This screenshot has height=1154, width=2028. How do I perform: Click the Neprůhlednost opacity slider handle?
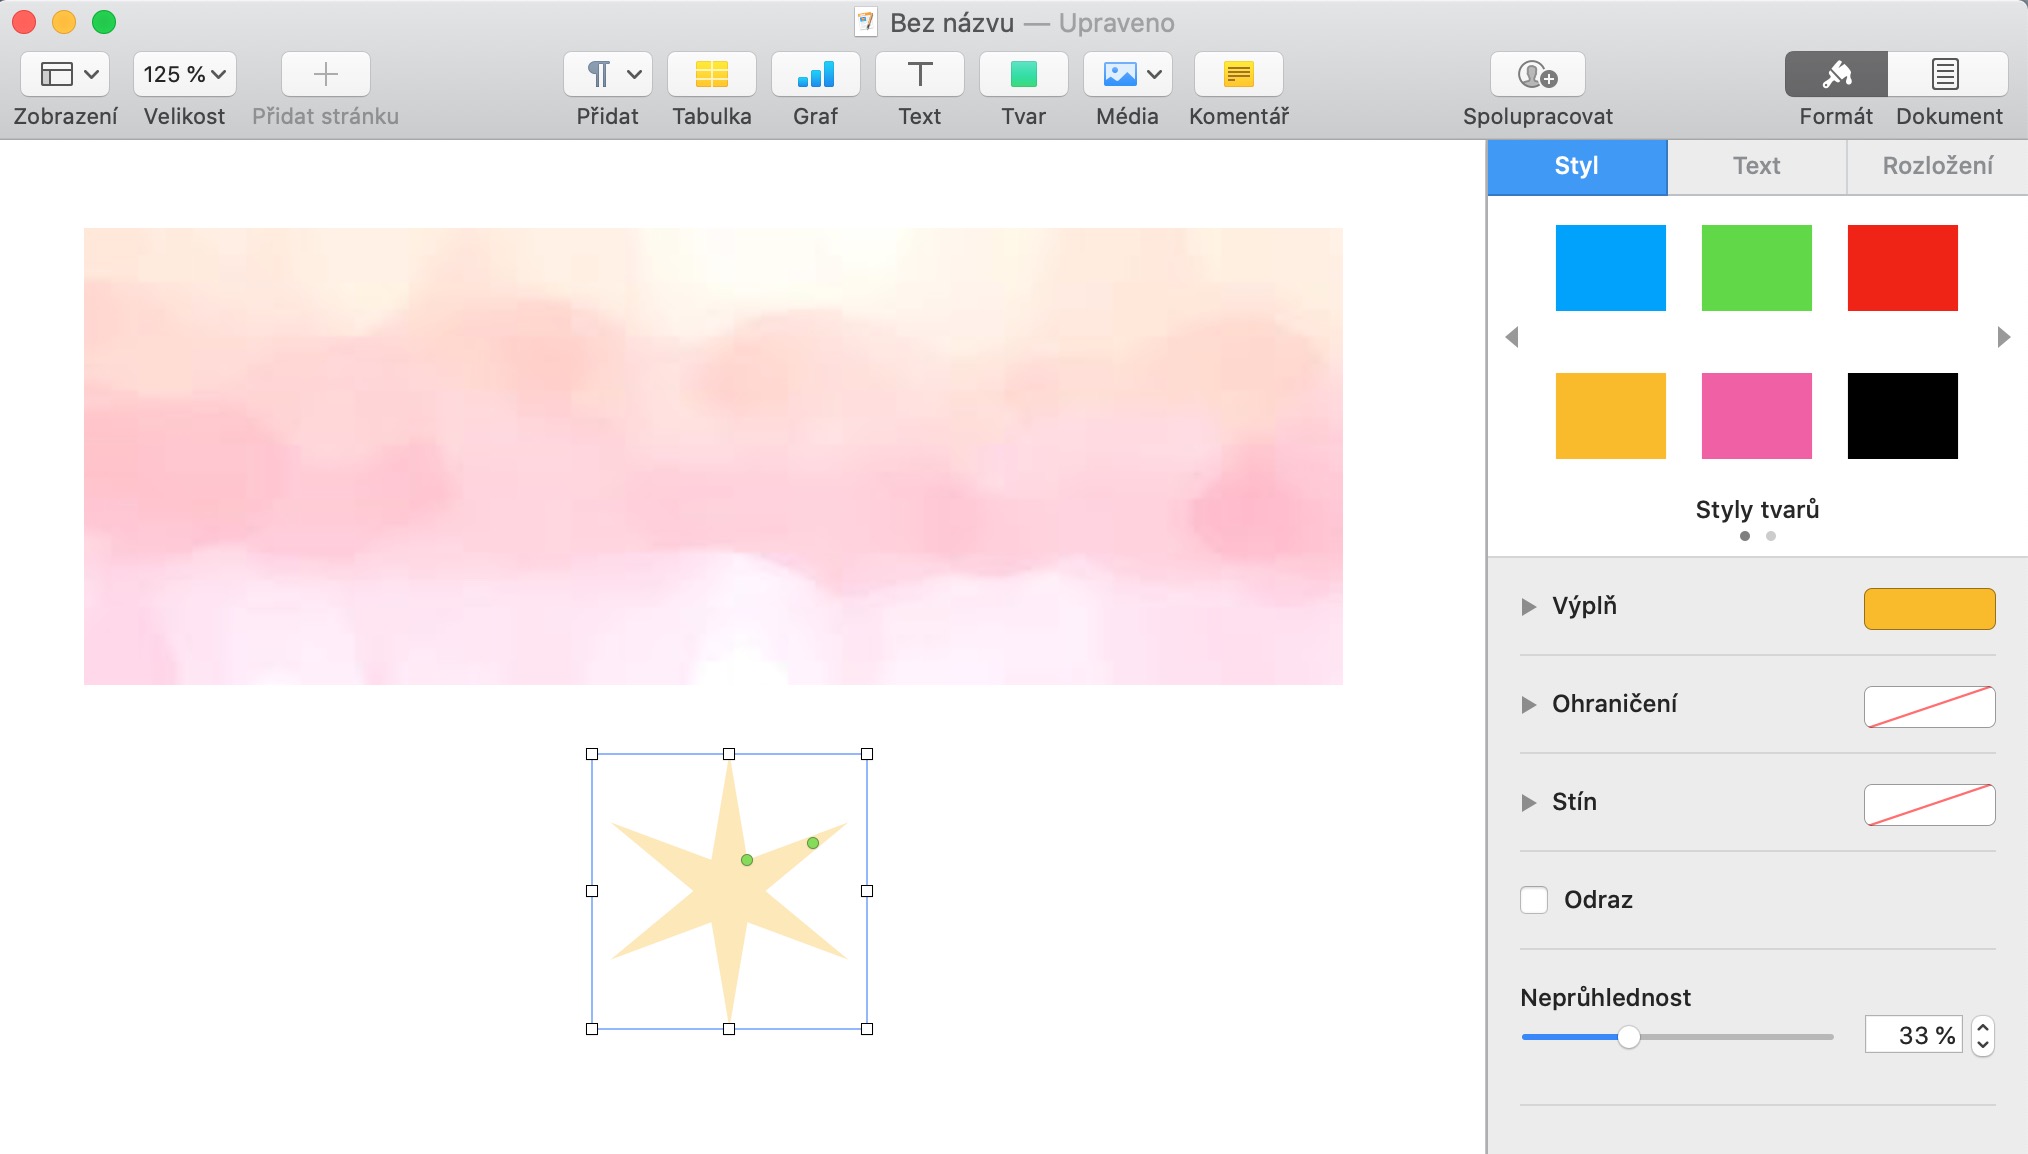(1629, 1037)
